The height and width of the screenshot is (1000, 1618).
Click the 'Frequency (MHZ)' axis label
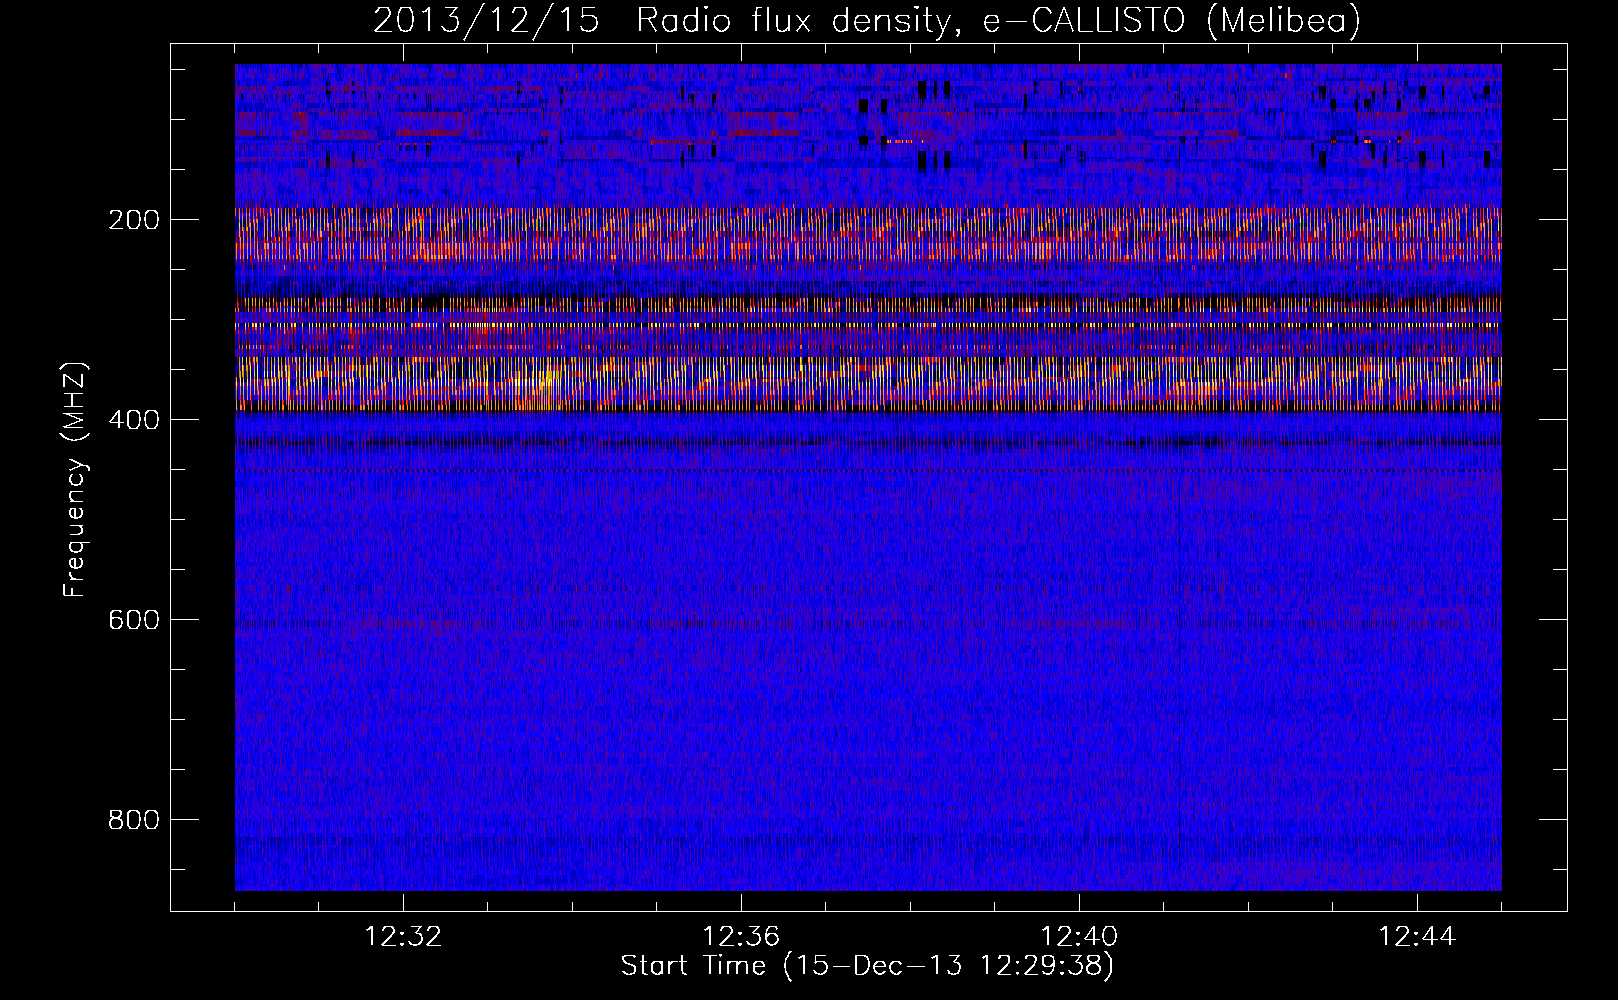[76, 480]
